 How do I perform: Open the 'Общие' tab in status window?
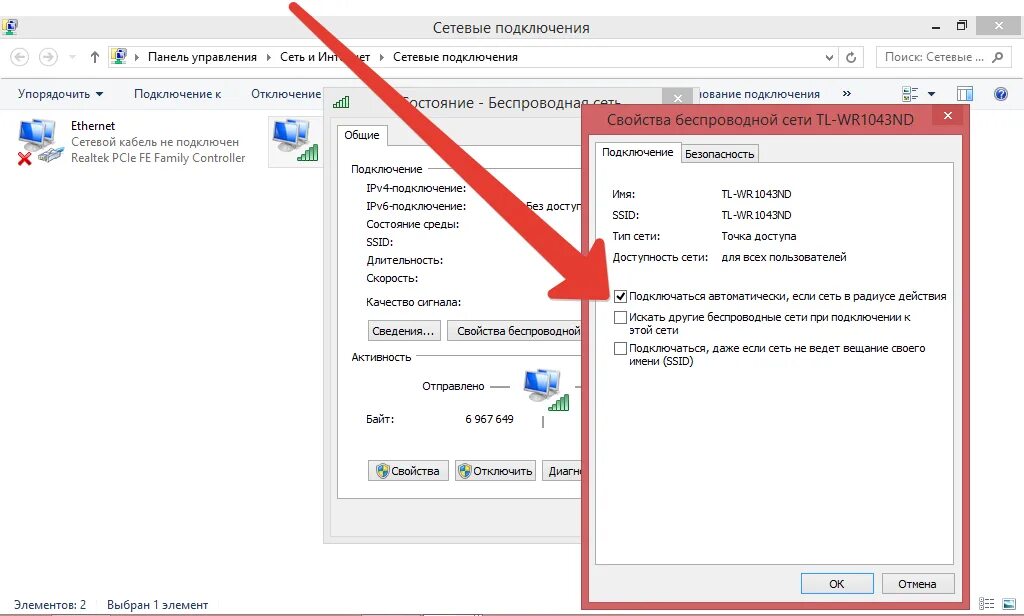point(362,135)
